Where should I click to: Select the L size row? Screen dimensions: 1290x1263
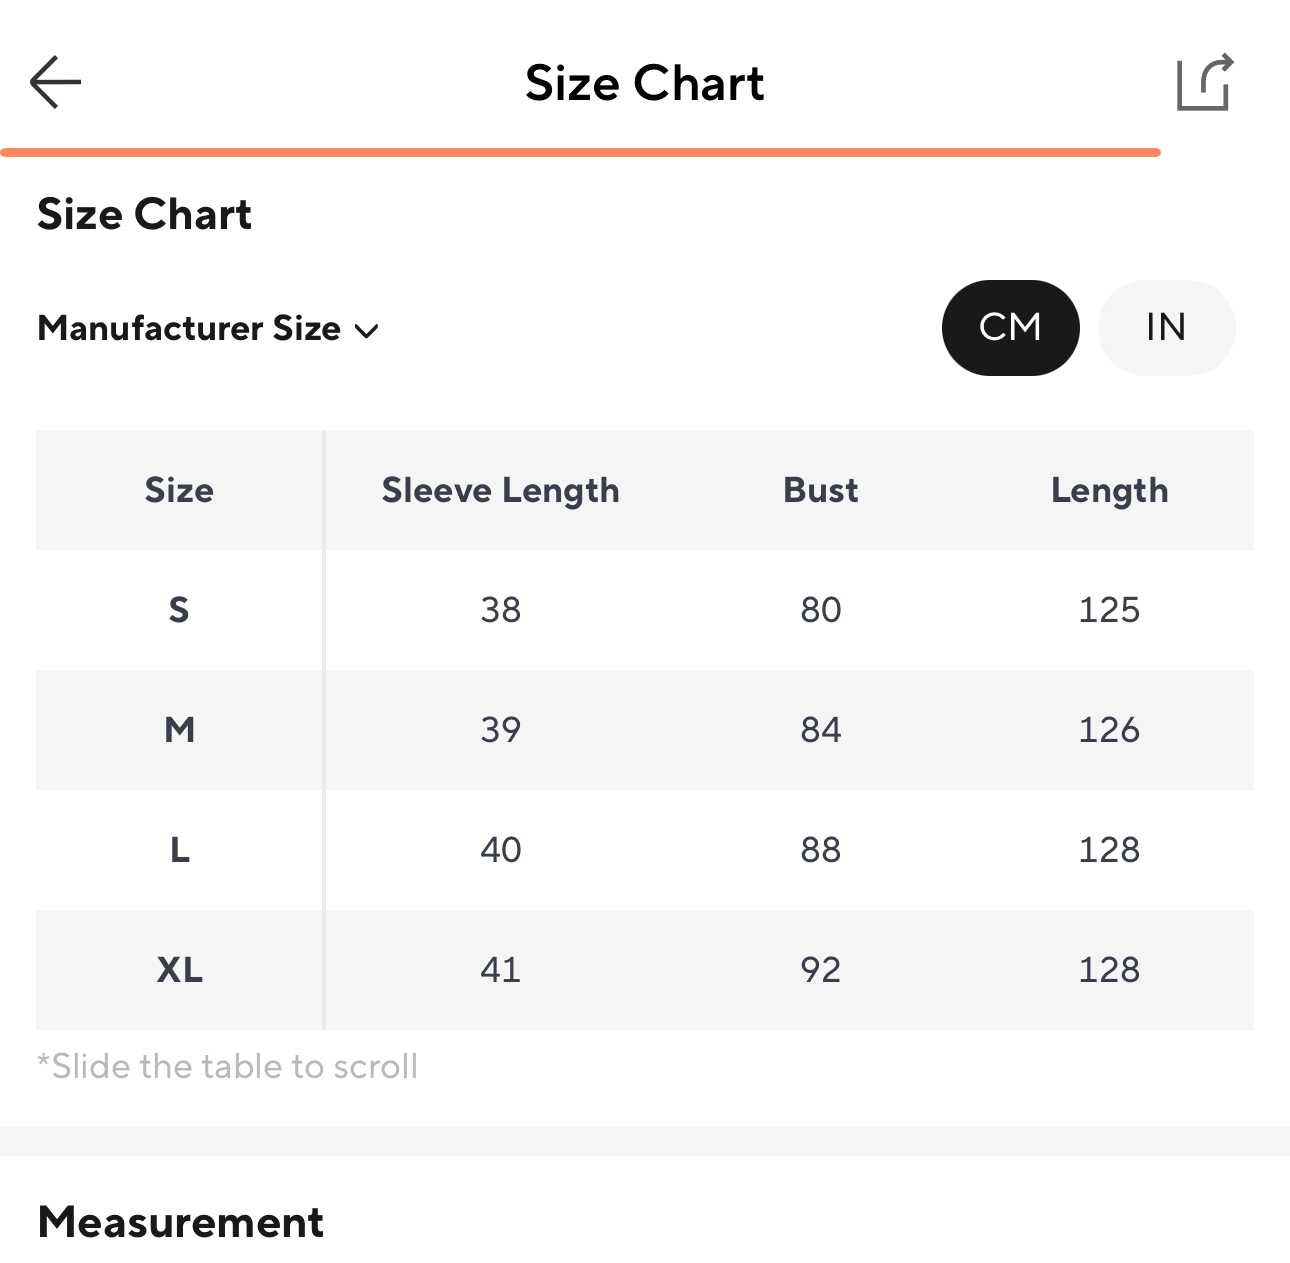click(179, 850)
